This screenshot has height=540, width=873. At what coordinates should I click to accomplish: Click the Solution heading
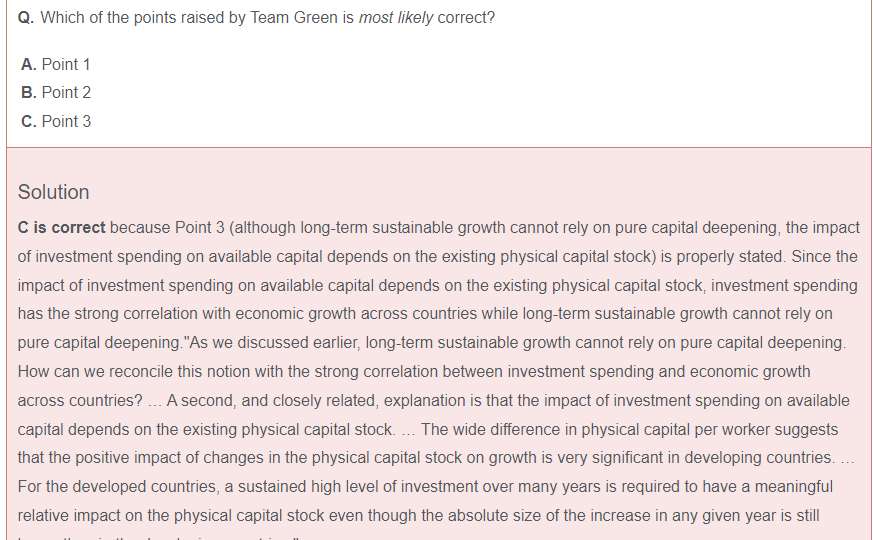[53, 192]
